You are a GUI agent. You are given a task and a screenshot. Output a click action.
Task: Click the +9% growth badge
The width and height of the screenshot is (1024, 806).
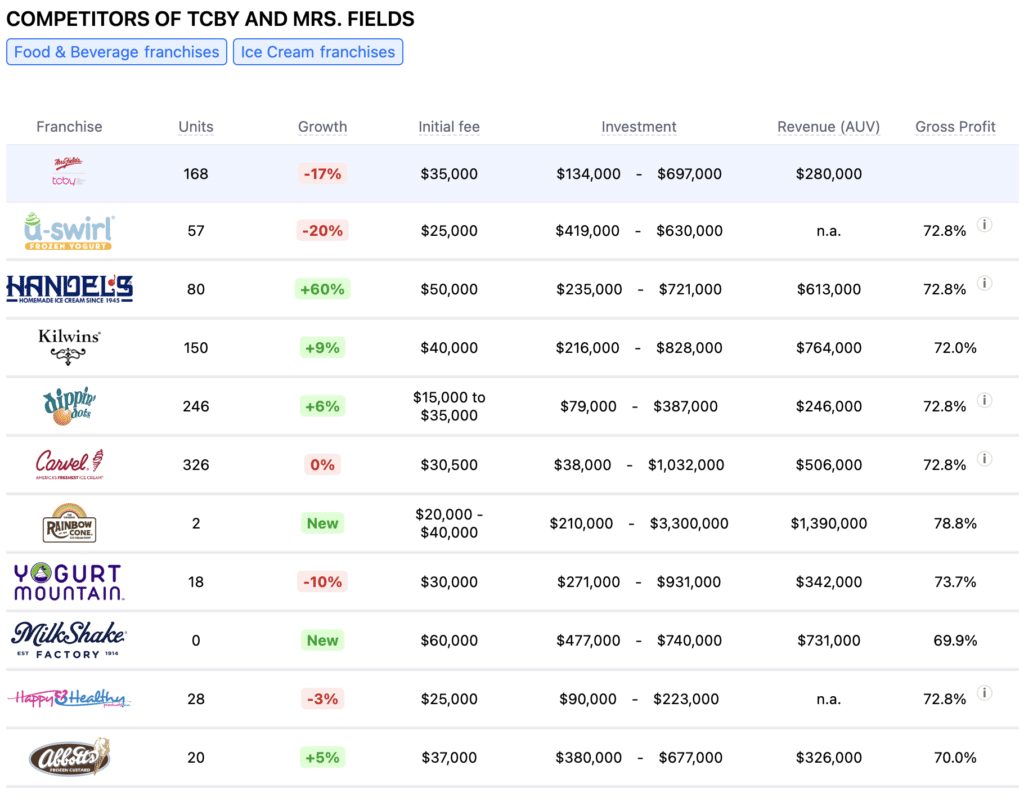click(323, 347)
